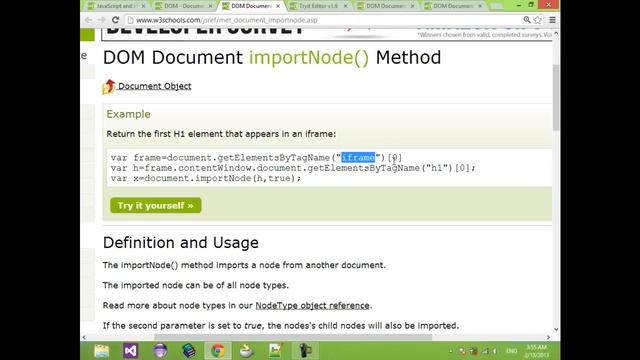
Task: Go forward using the browser forward arrow
Action: (x=102, y=20)
